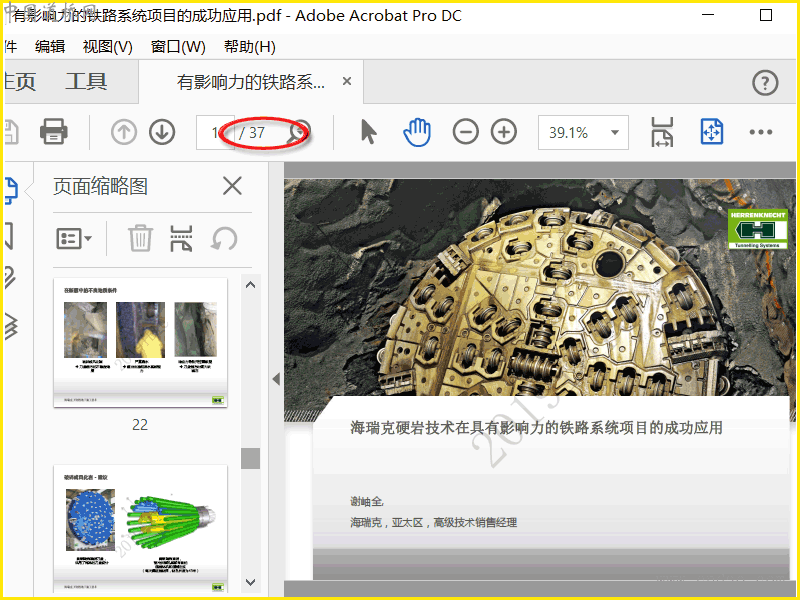Rotate selected page with rotate icon
The width and height of the screenshot is (800, 600).
coord(224,238)
